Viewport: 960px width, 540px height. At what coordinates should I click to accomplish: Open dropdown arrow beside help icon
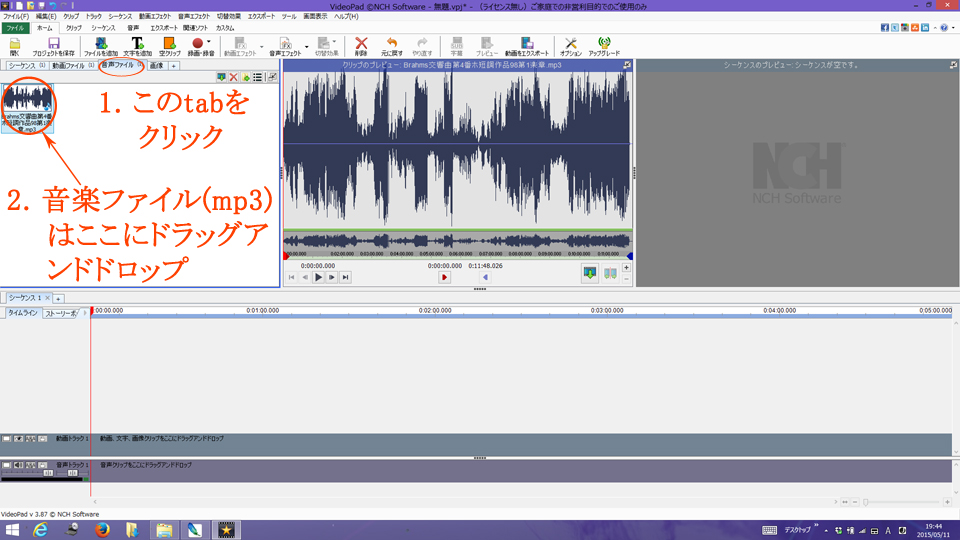[x=953, y=28]
